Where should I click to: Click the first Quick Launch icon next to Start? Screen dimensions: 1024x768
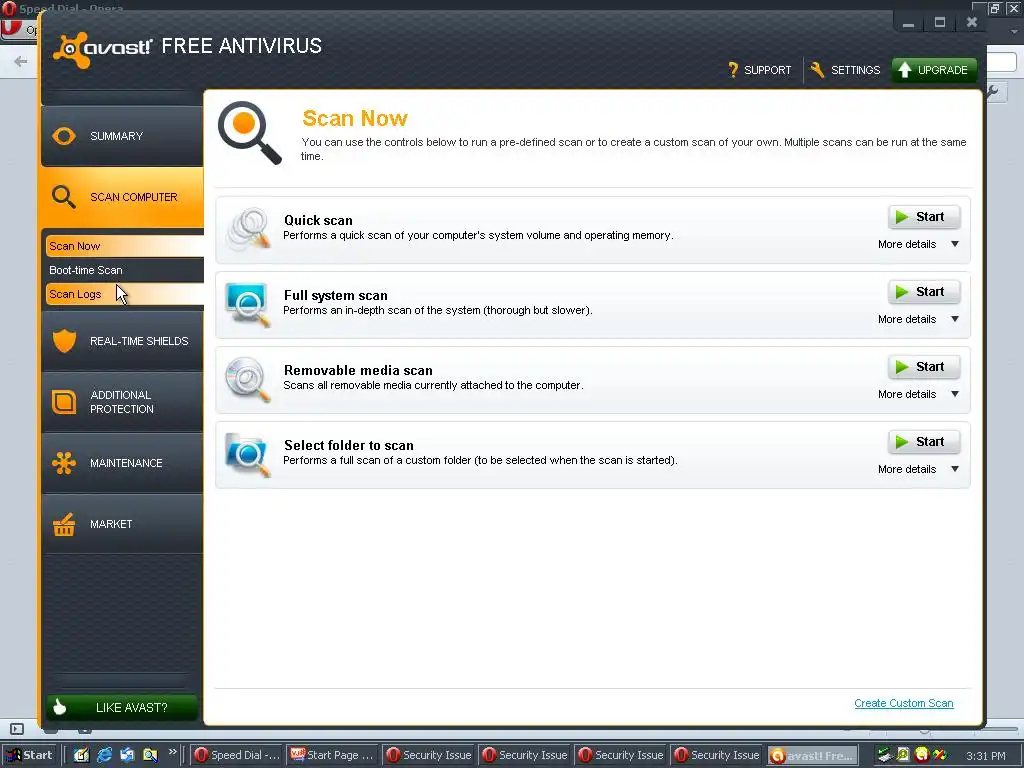click(x=81, y=755)
